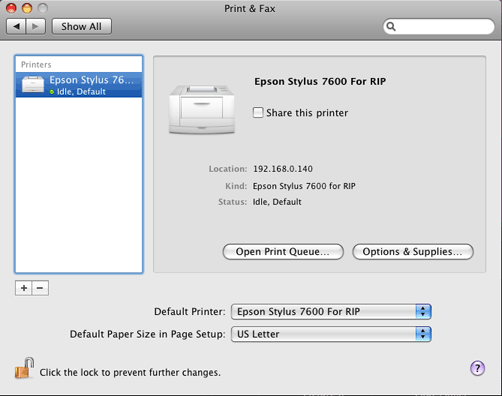The width and height of the screenshot is (502, 396).
Task: Focus the search field in toolbar
Action: click(439, 26)
